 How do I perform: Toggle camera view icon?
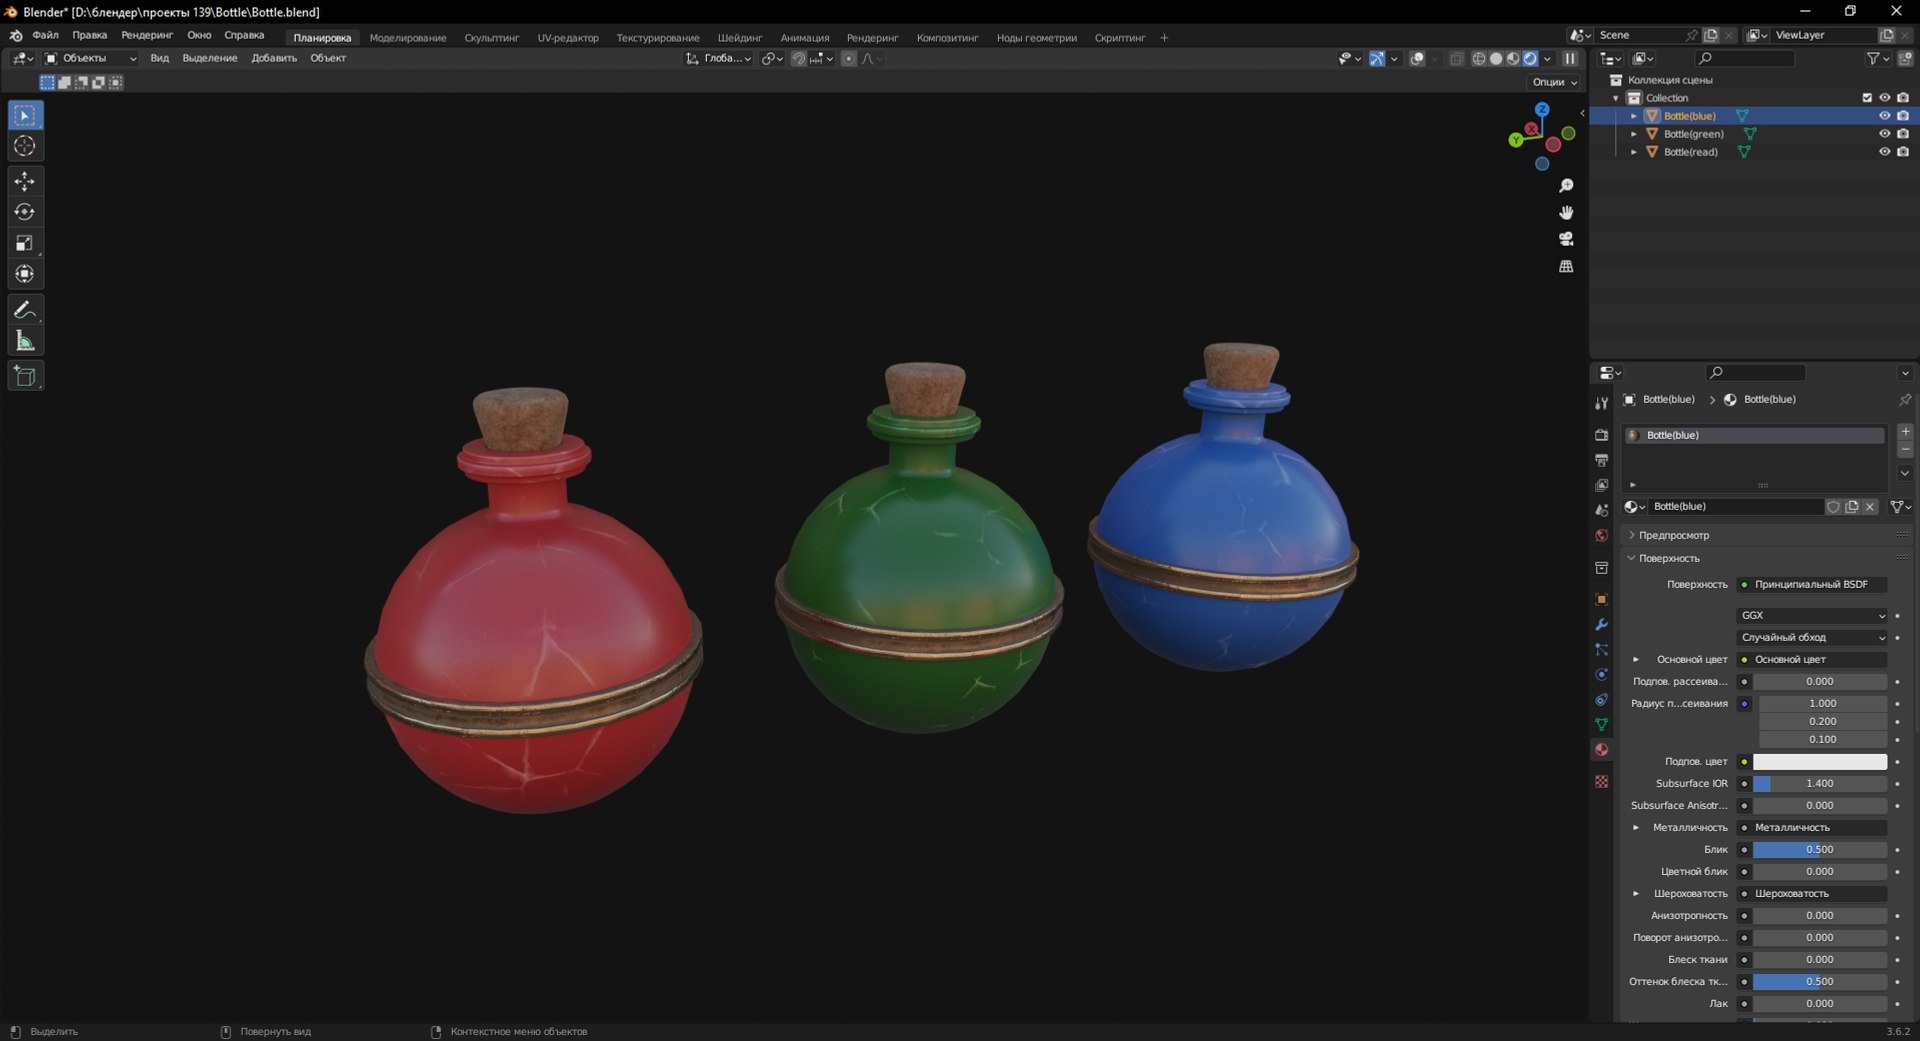(1566, 239)
